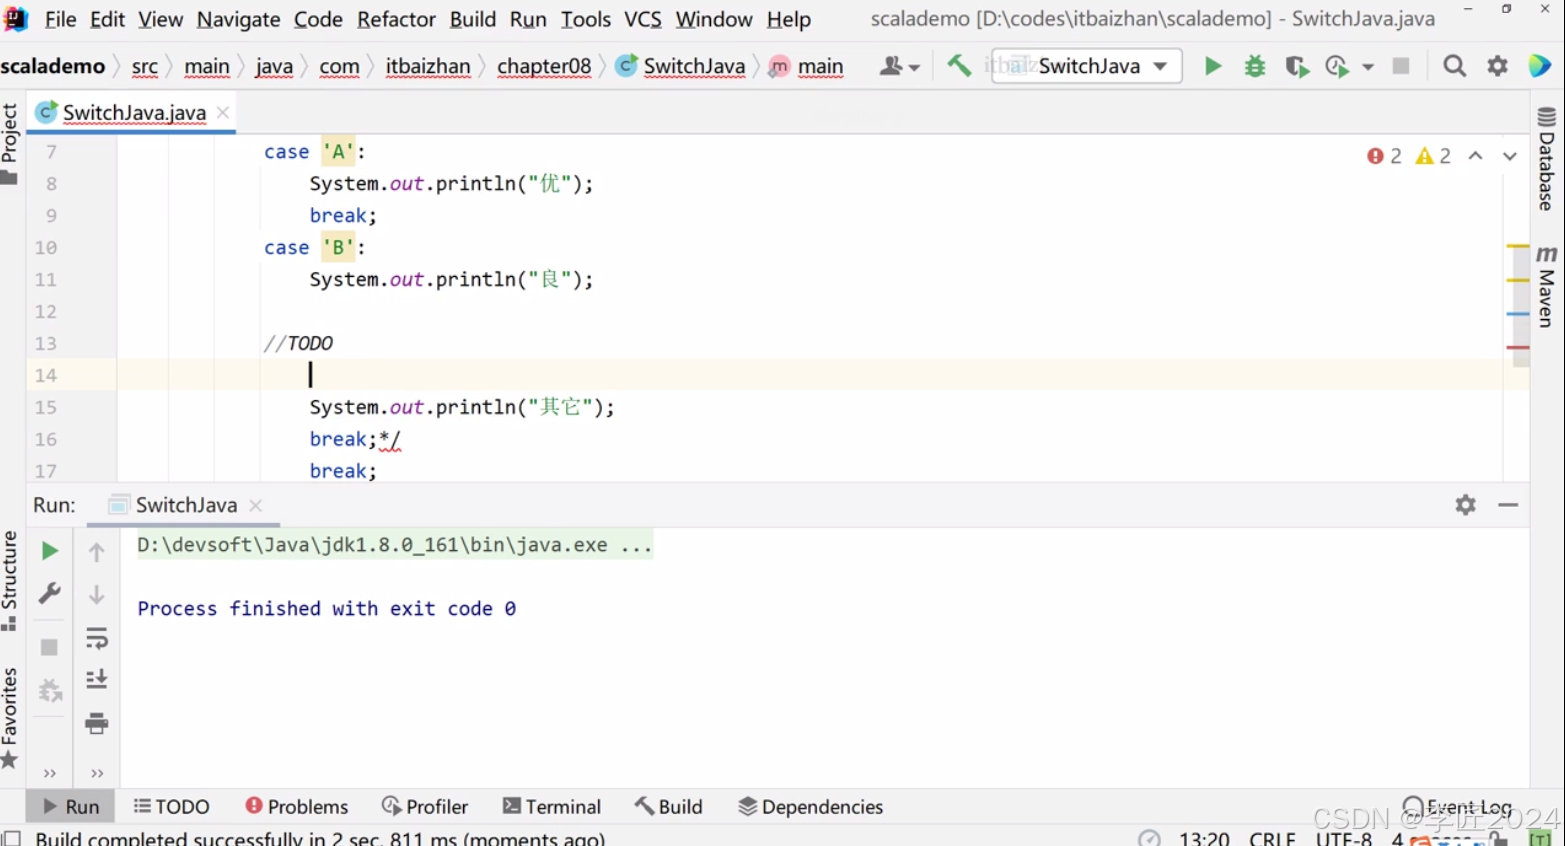Open the Database side panel
Screen dimensions: 1565x846
click(1546, 159)
